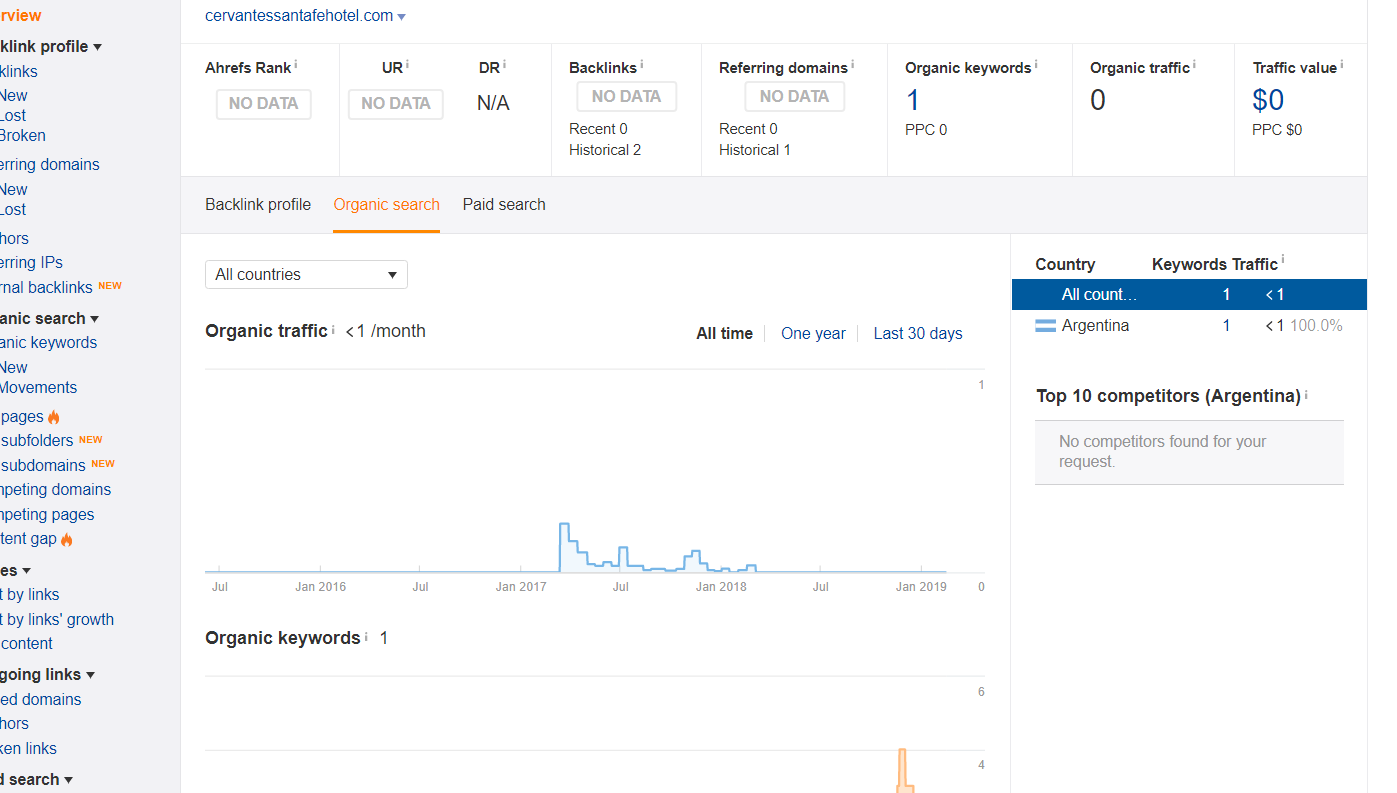
Task: Click the traffic spike in organic traffic chart
Action: point(564,545)
